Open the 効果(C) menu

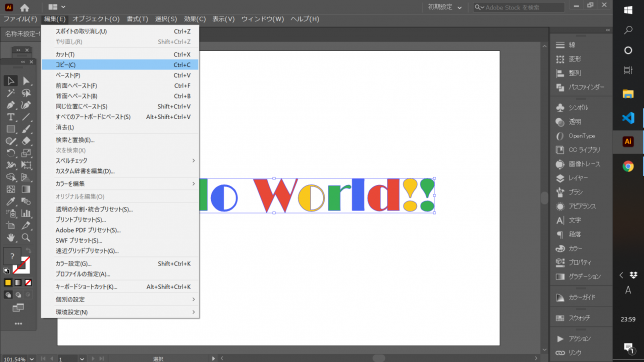tap(195, 19)
